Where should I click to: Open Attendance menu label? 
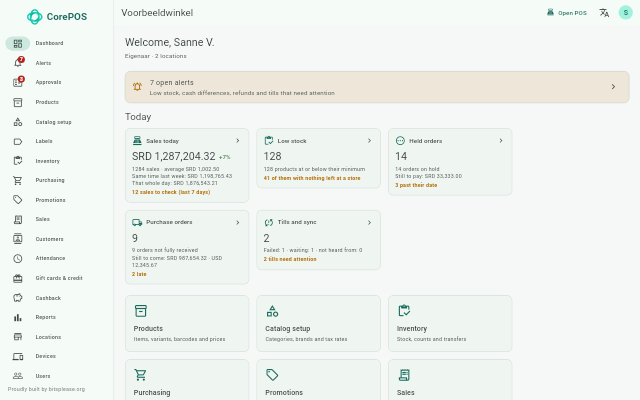pyautogui.click(x=50, y=258)
